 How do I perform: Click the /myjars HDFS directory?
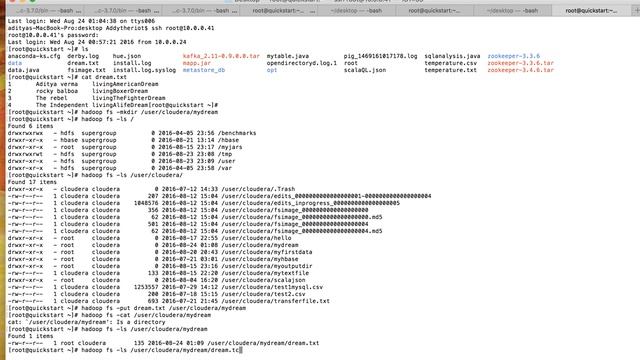click(x=230, y=147)
